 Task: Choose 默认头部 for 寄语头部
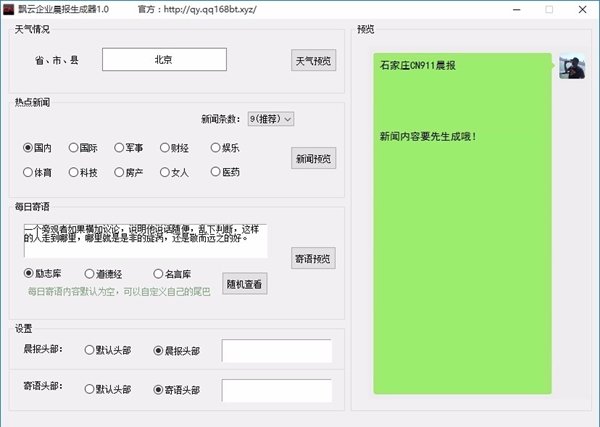point(108,390)
